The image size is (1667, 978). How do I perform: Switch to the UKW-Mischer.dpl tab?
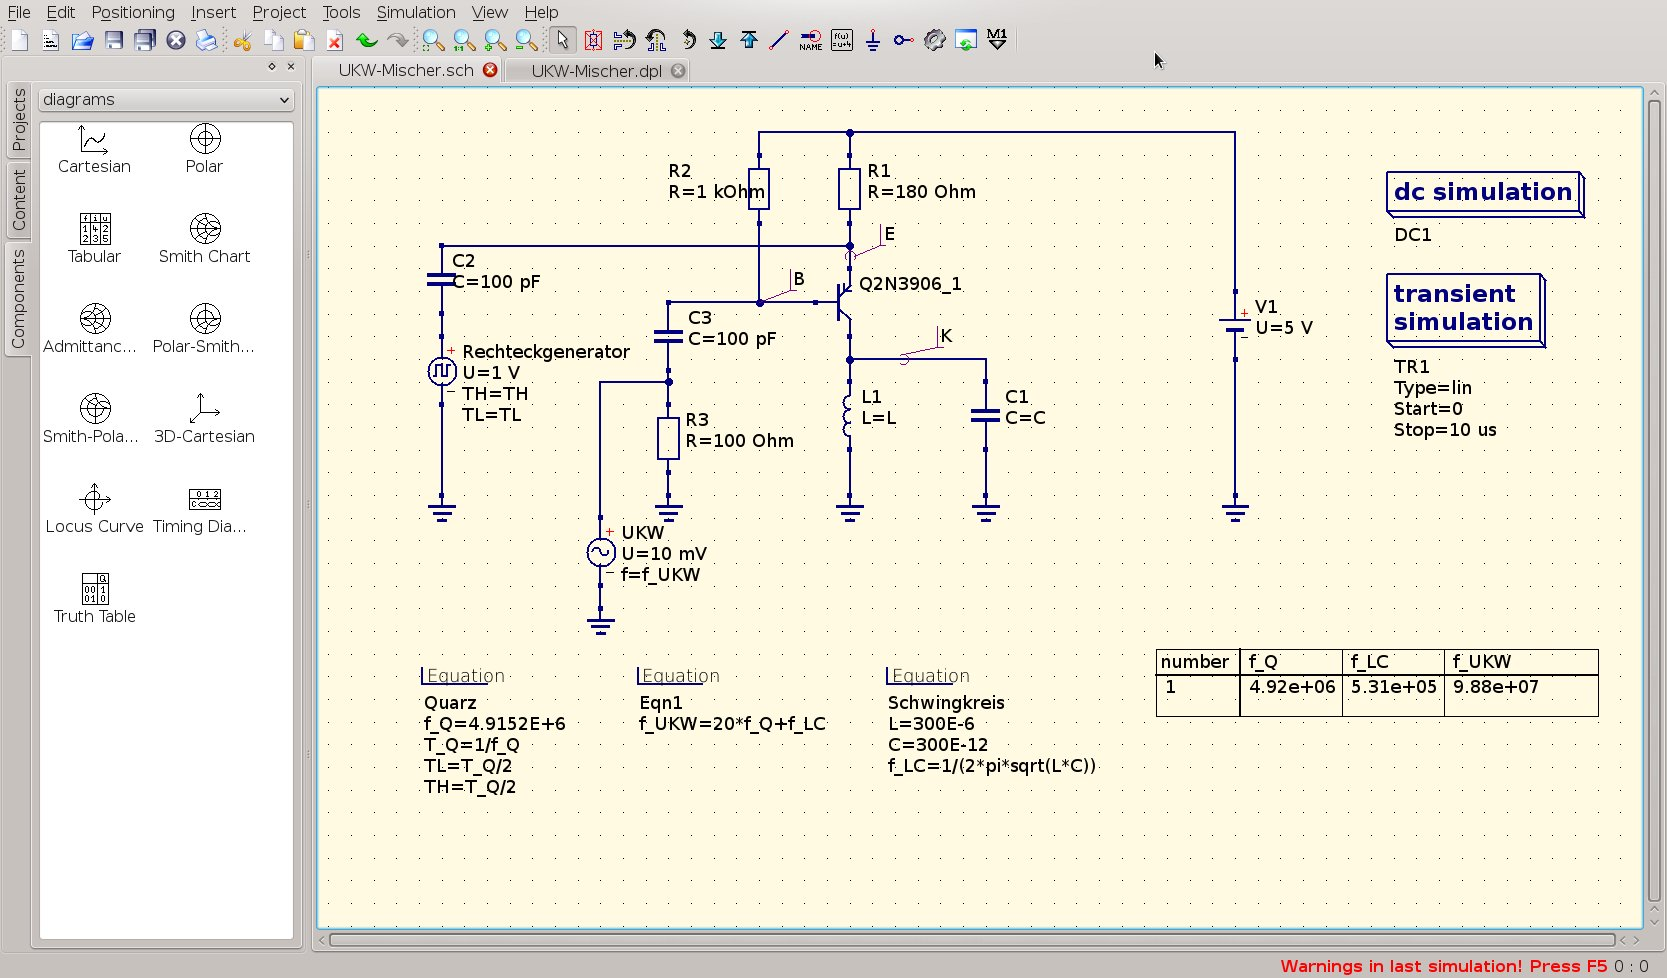pyautogui.click(x=596, y=71)
